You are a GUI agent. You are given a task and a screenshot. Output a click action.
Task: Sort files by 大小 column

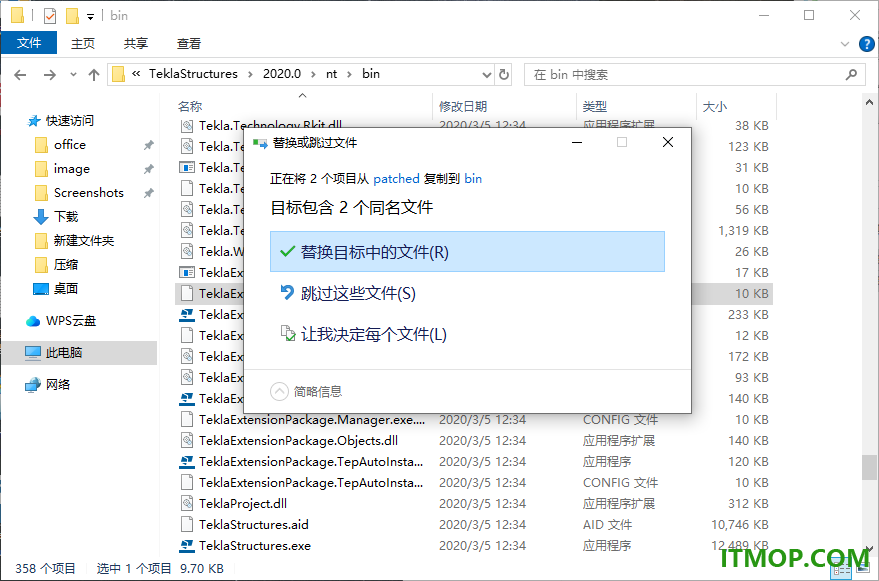click(715, 107)
